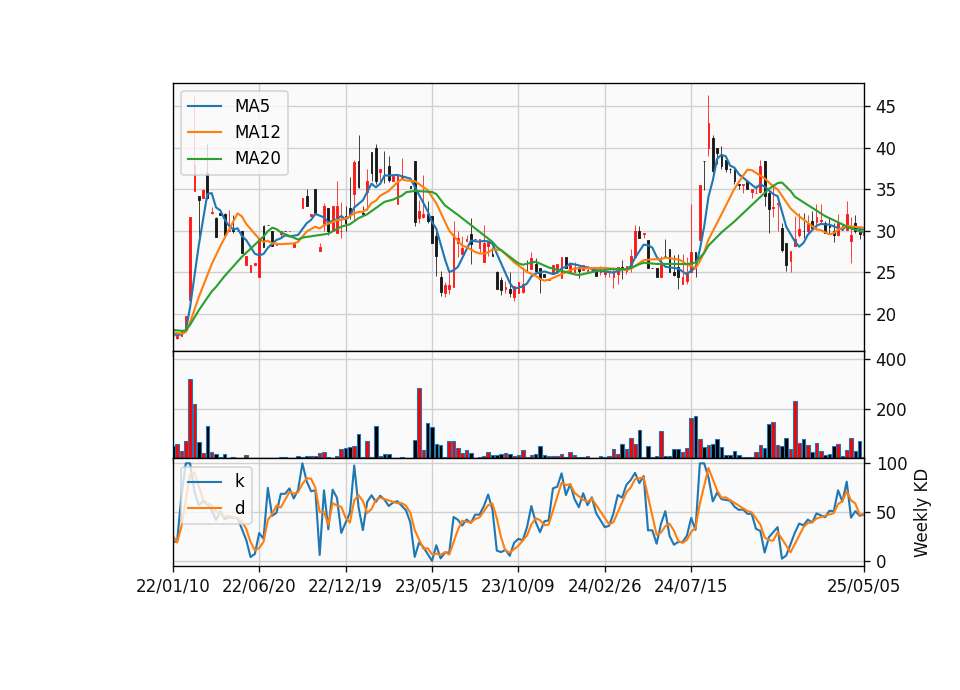960x690 pixels.
Task: Click the price axis tick 30
Action: pyautogui.click(x=885, y=231)
